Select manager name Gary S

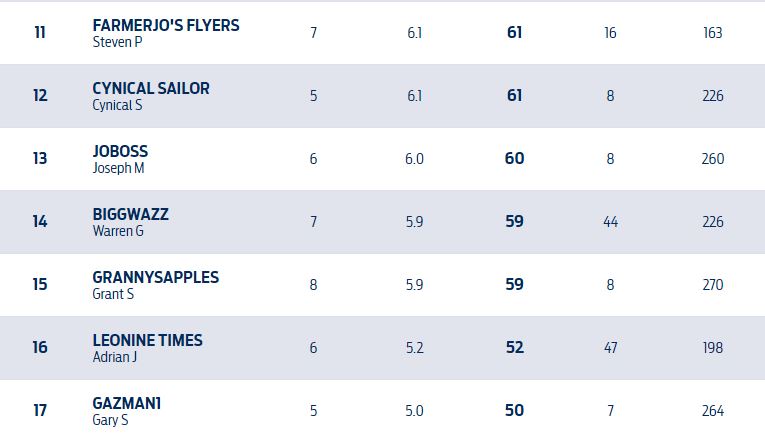pos(110,420)
